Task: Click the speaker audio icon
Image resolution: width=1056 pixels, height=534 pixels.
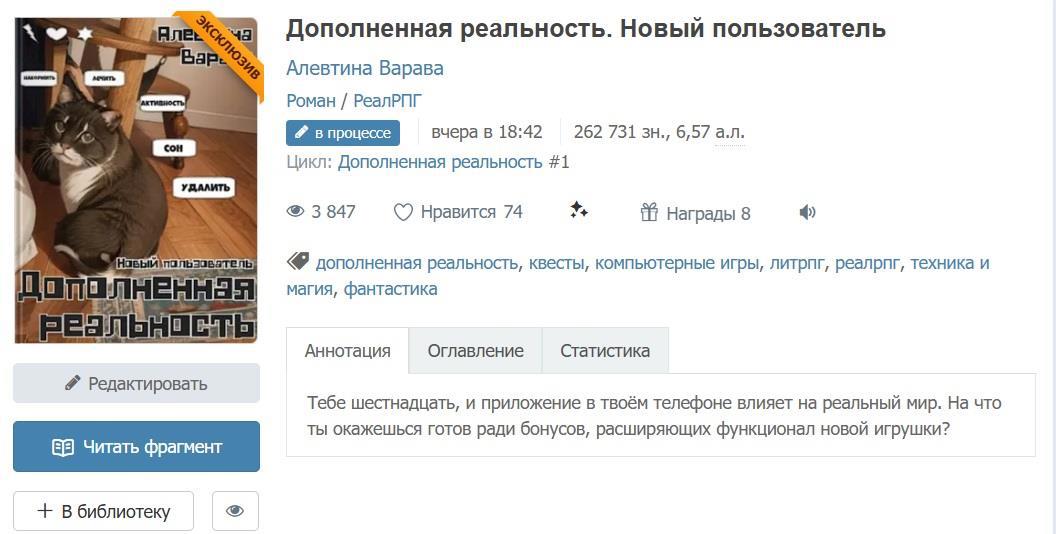Action: pos(808,212)
